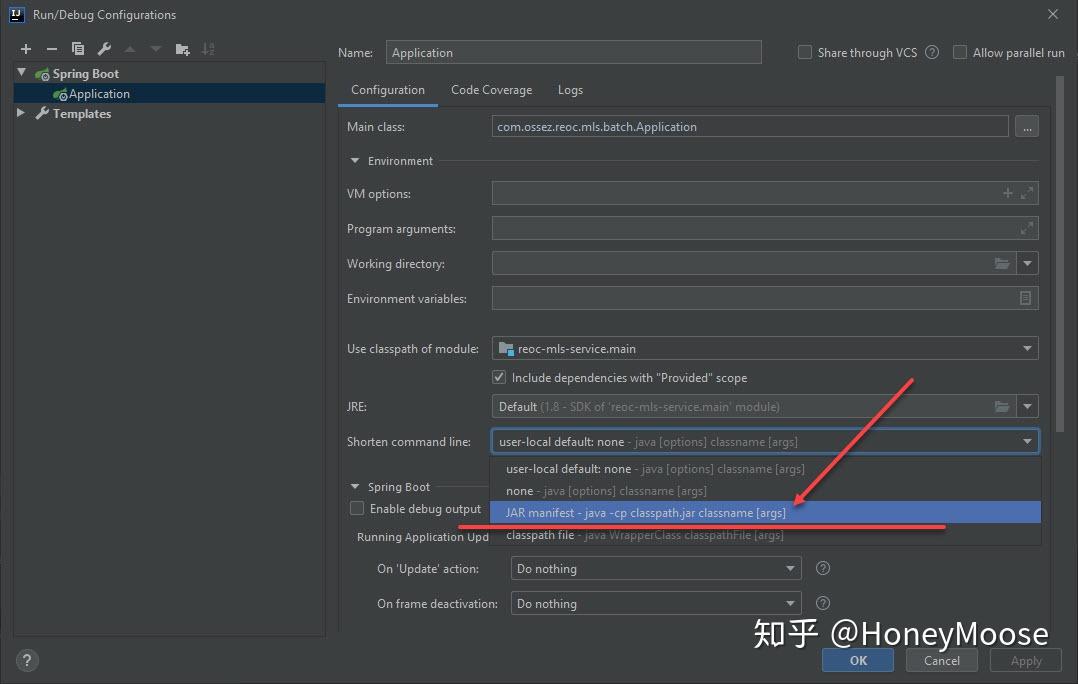This screenshot has width=1078, height=684.
Task: Click the browse ellipsis next to Main class
Action: (1026, 125)
